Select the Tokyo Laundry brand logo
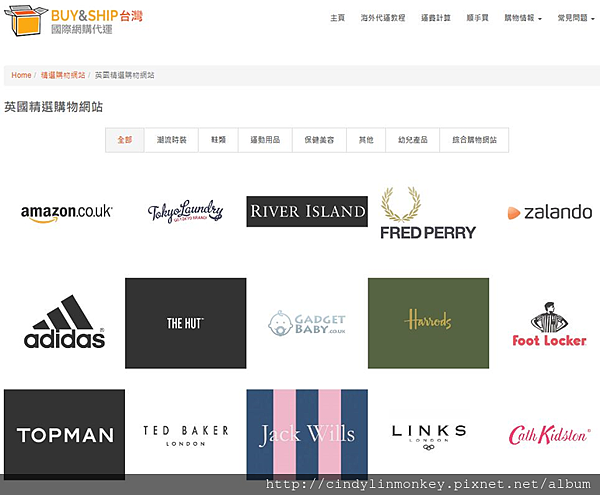600x495 pixels. pyautogui.click(x=185, y=211)
